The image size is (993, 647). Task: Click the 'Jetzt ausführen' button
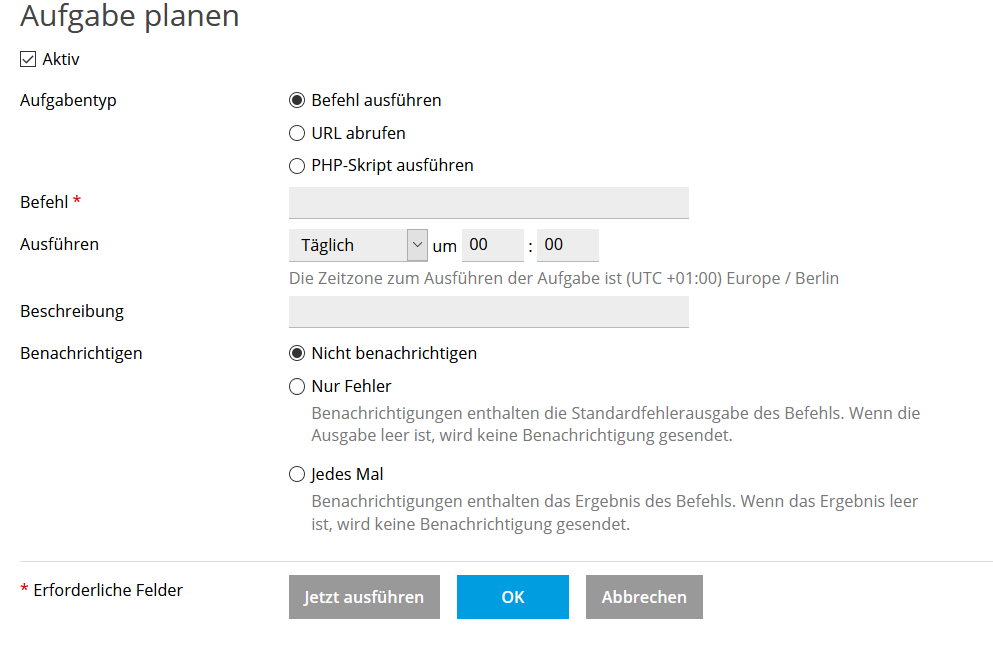tap(364, 597)
